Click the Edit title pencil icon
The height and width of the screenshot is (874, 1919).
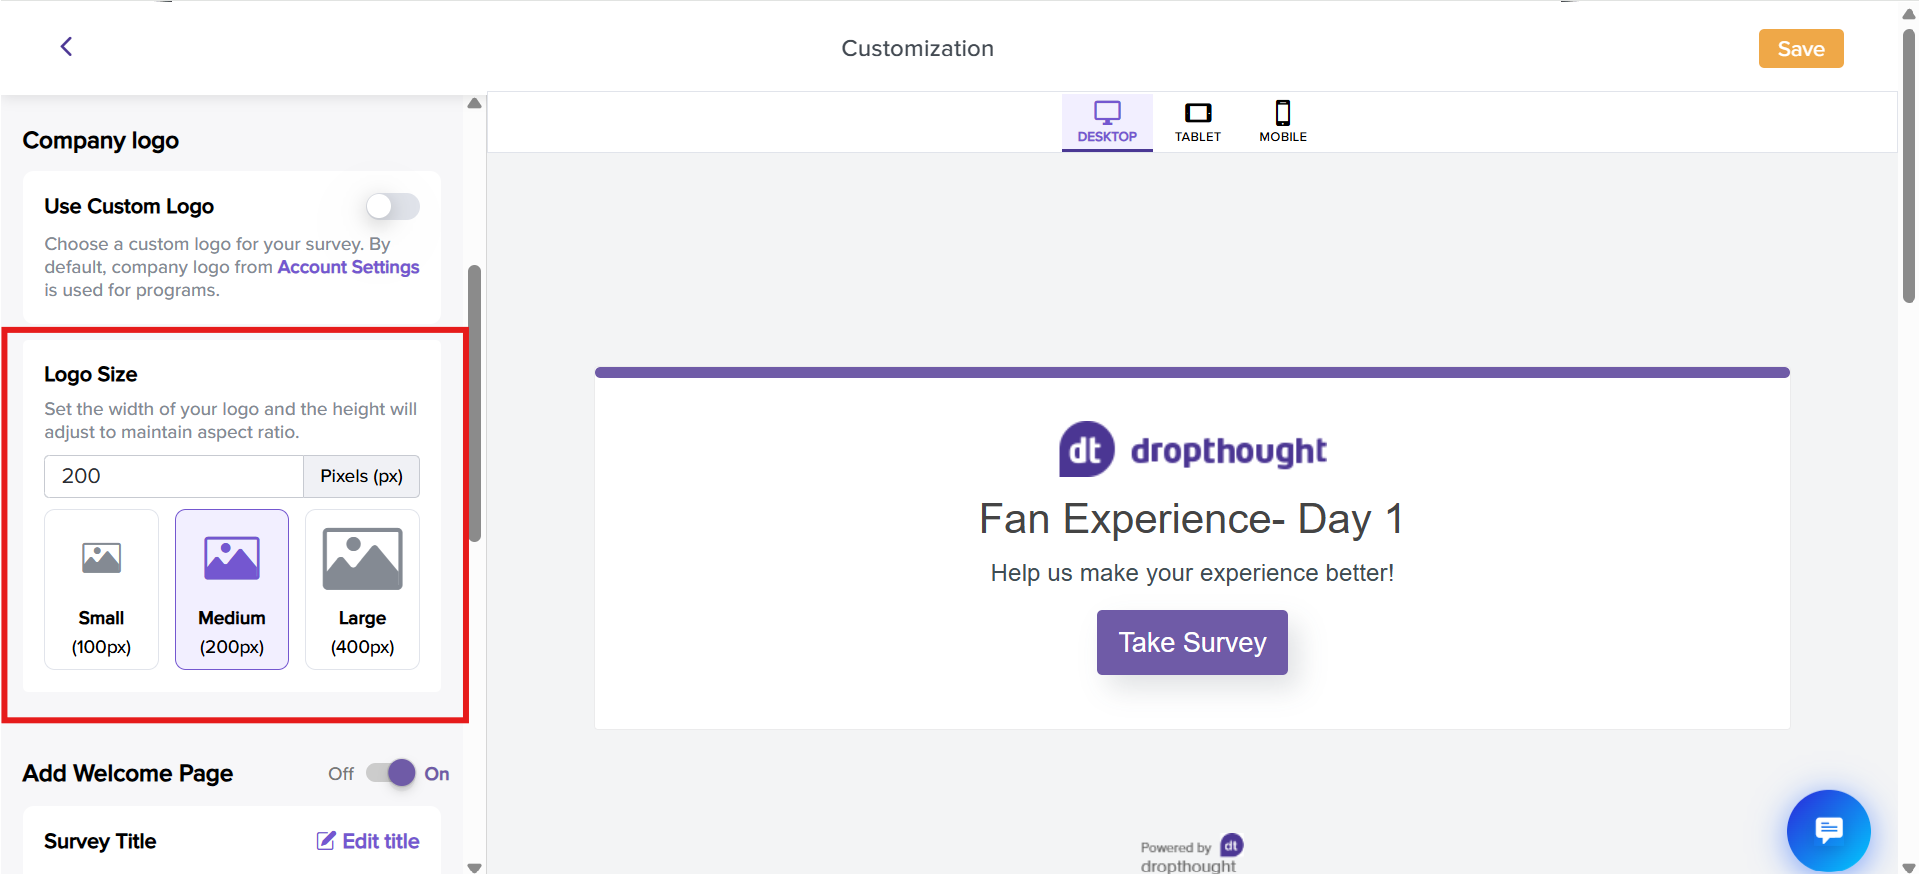[x=326, y=841]
